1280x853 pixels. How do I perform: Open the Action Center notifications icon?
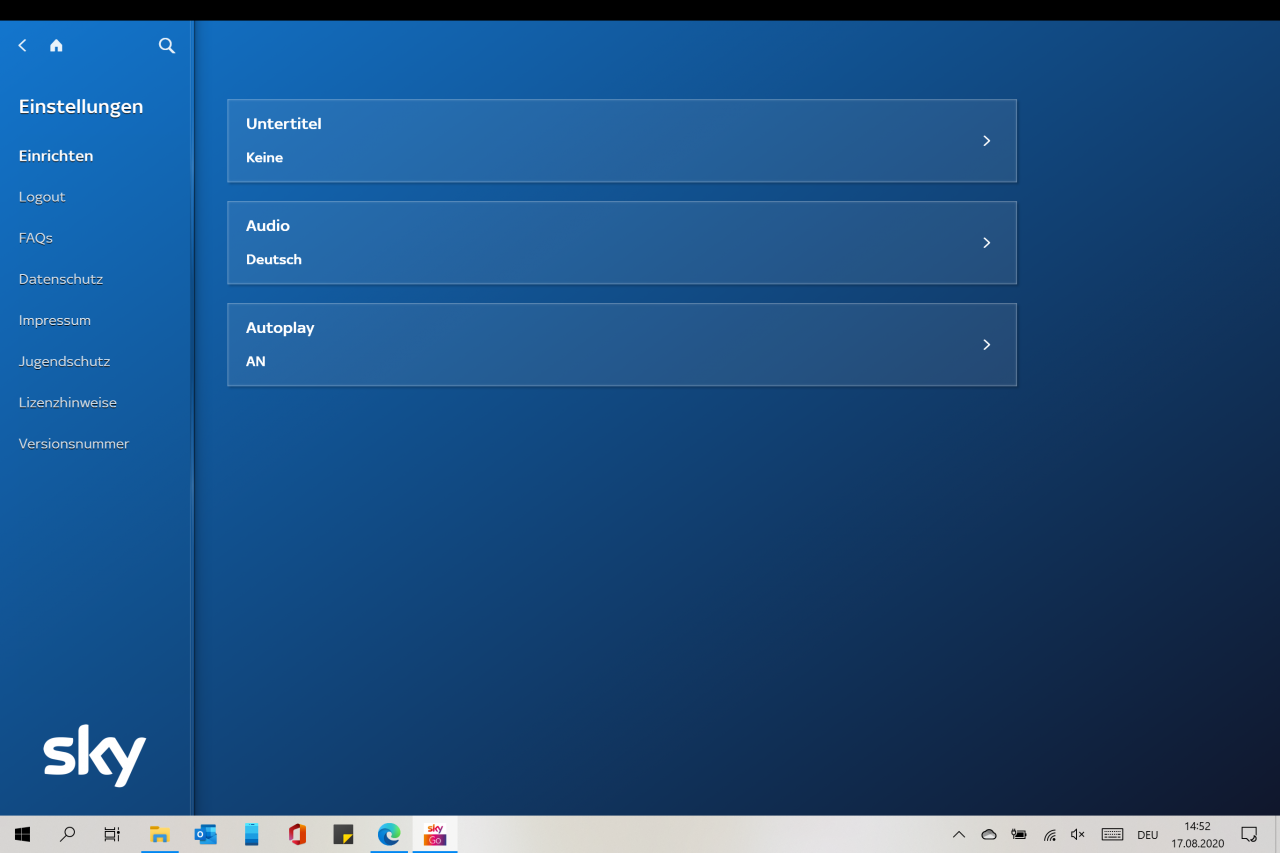click(1249, 835)
